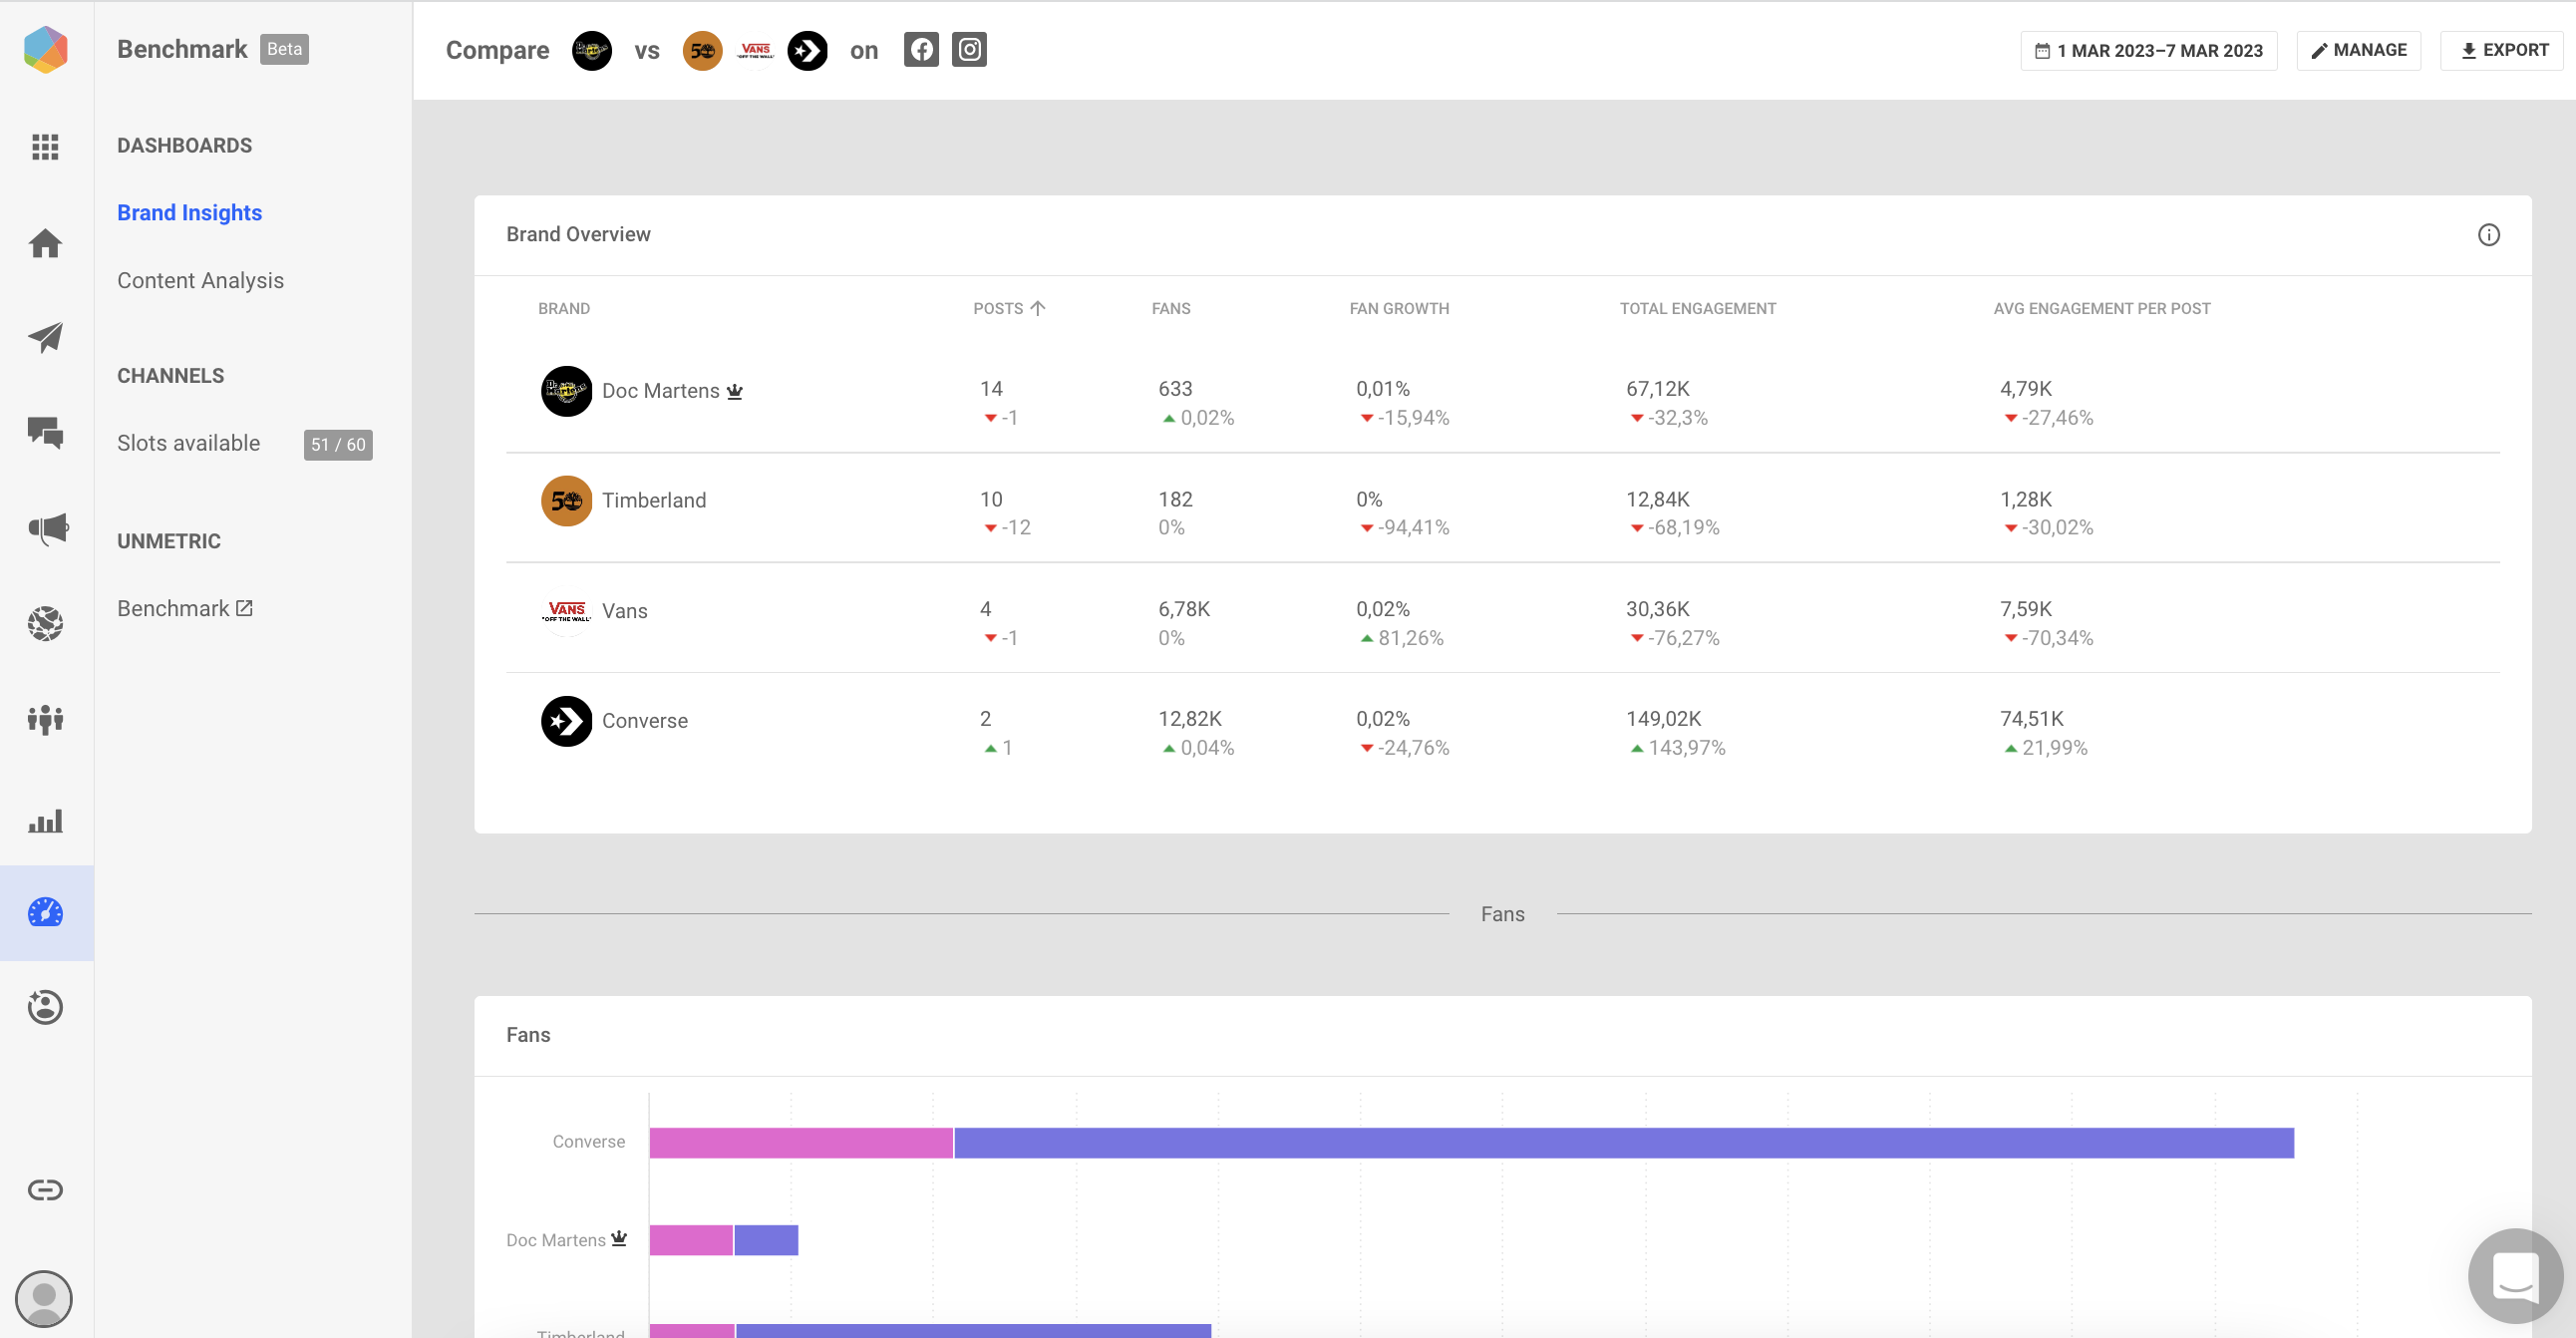Image resolution: width=2576 pixels, height=1338 pixels.
Task: Open the people group icon in sidebar
Action: click(45, 718)
